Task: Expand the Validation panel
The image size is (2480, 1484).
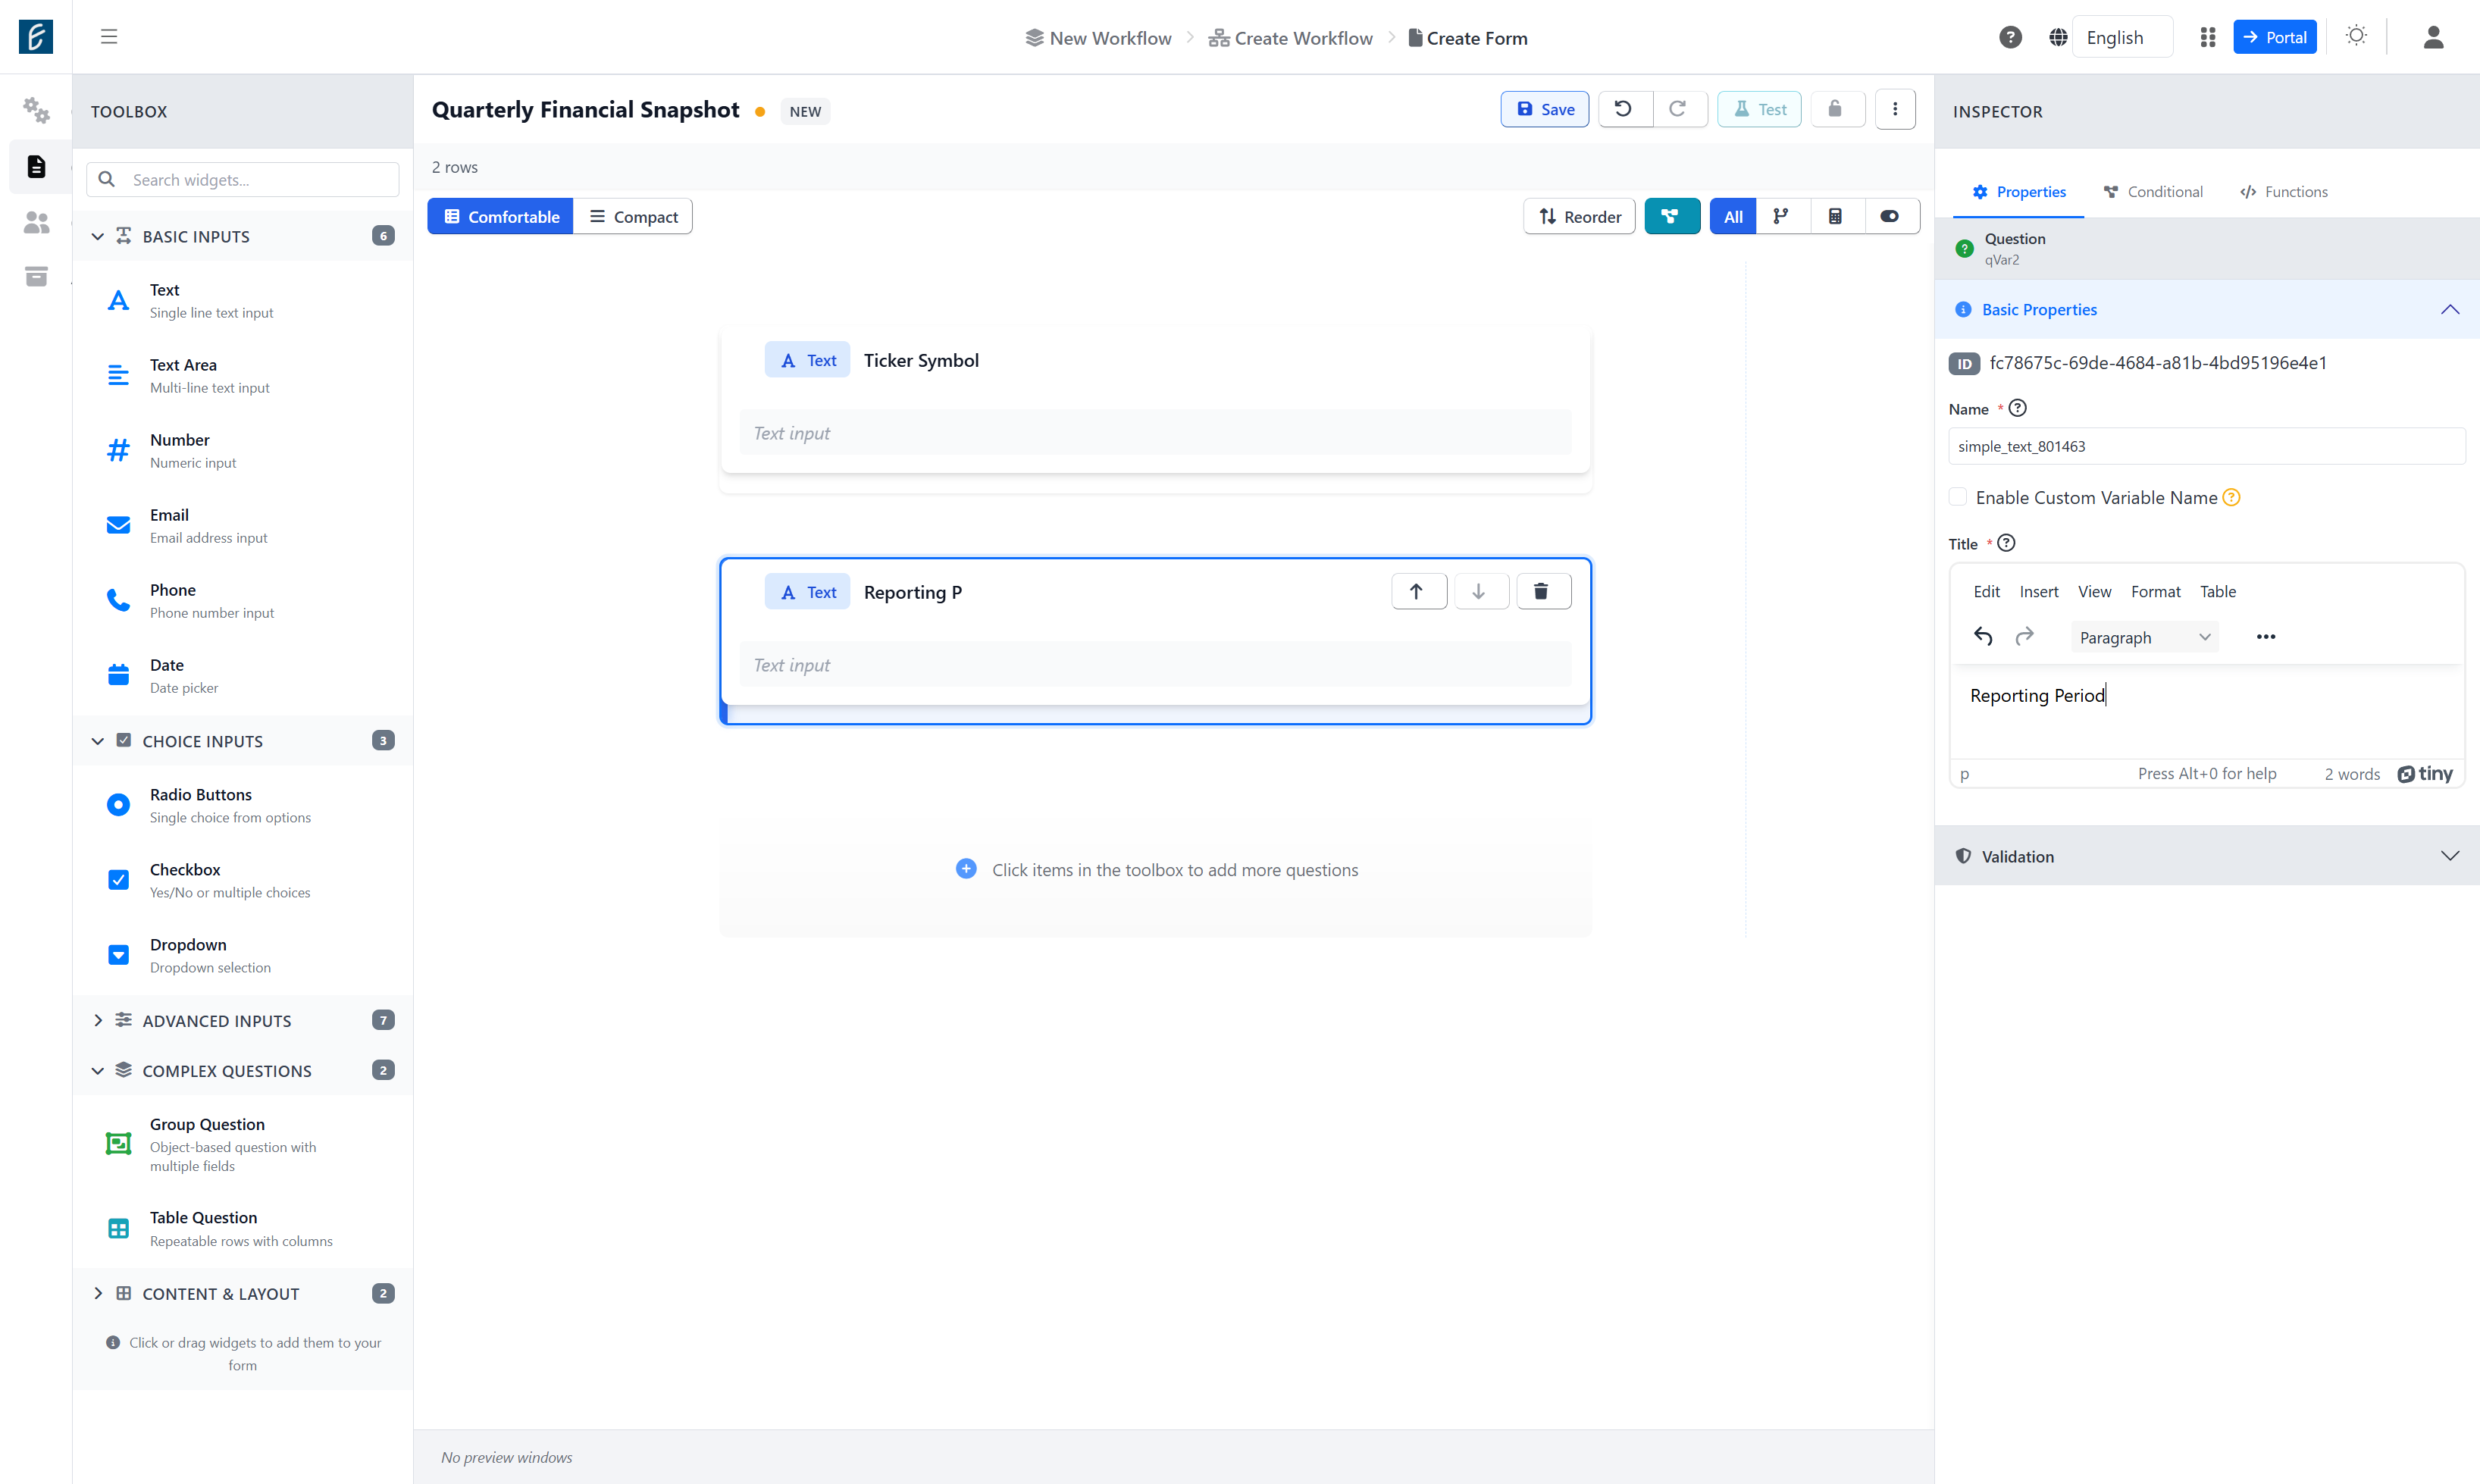Action: click(2207, 856)
